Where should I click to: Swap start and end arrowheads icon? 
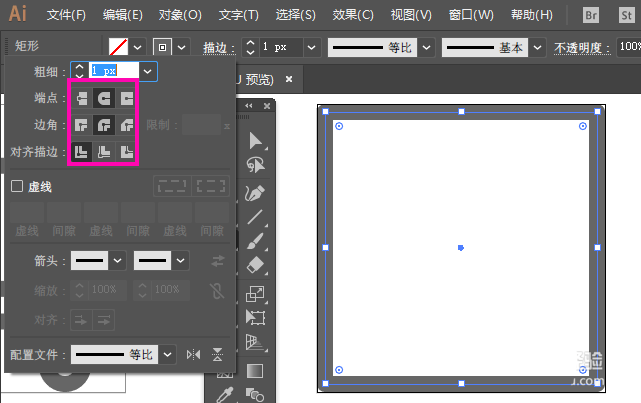tap(218, 261)
